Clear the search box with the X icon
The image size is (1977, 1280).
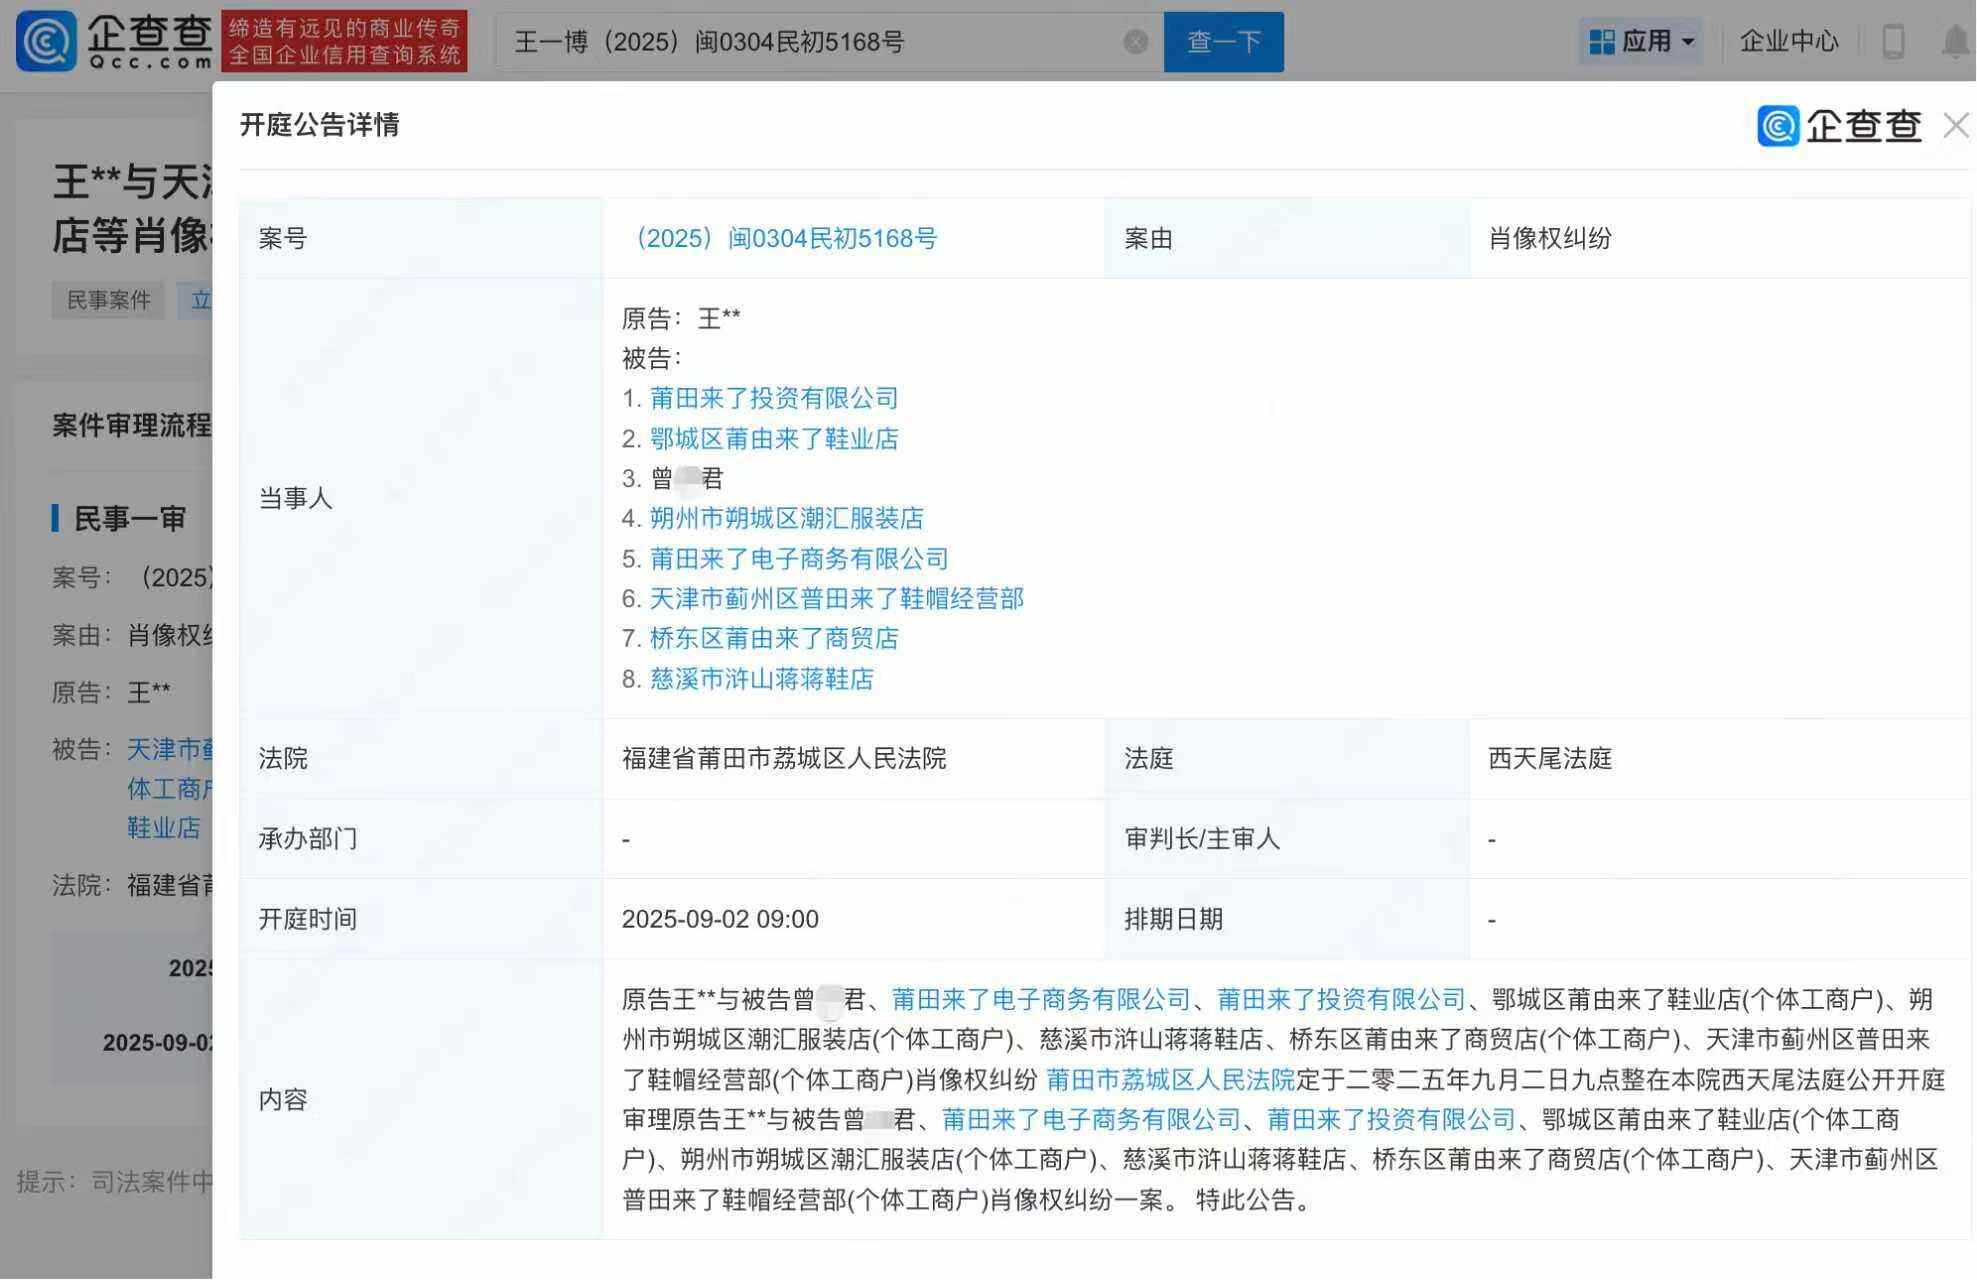click(1135, 42)
